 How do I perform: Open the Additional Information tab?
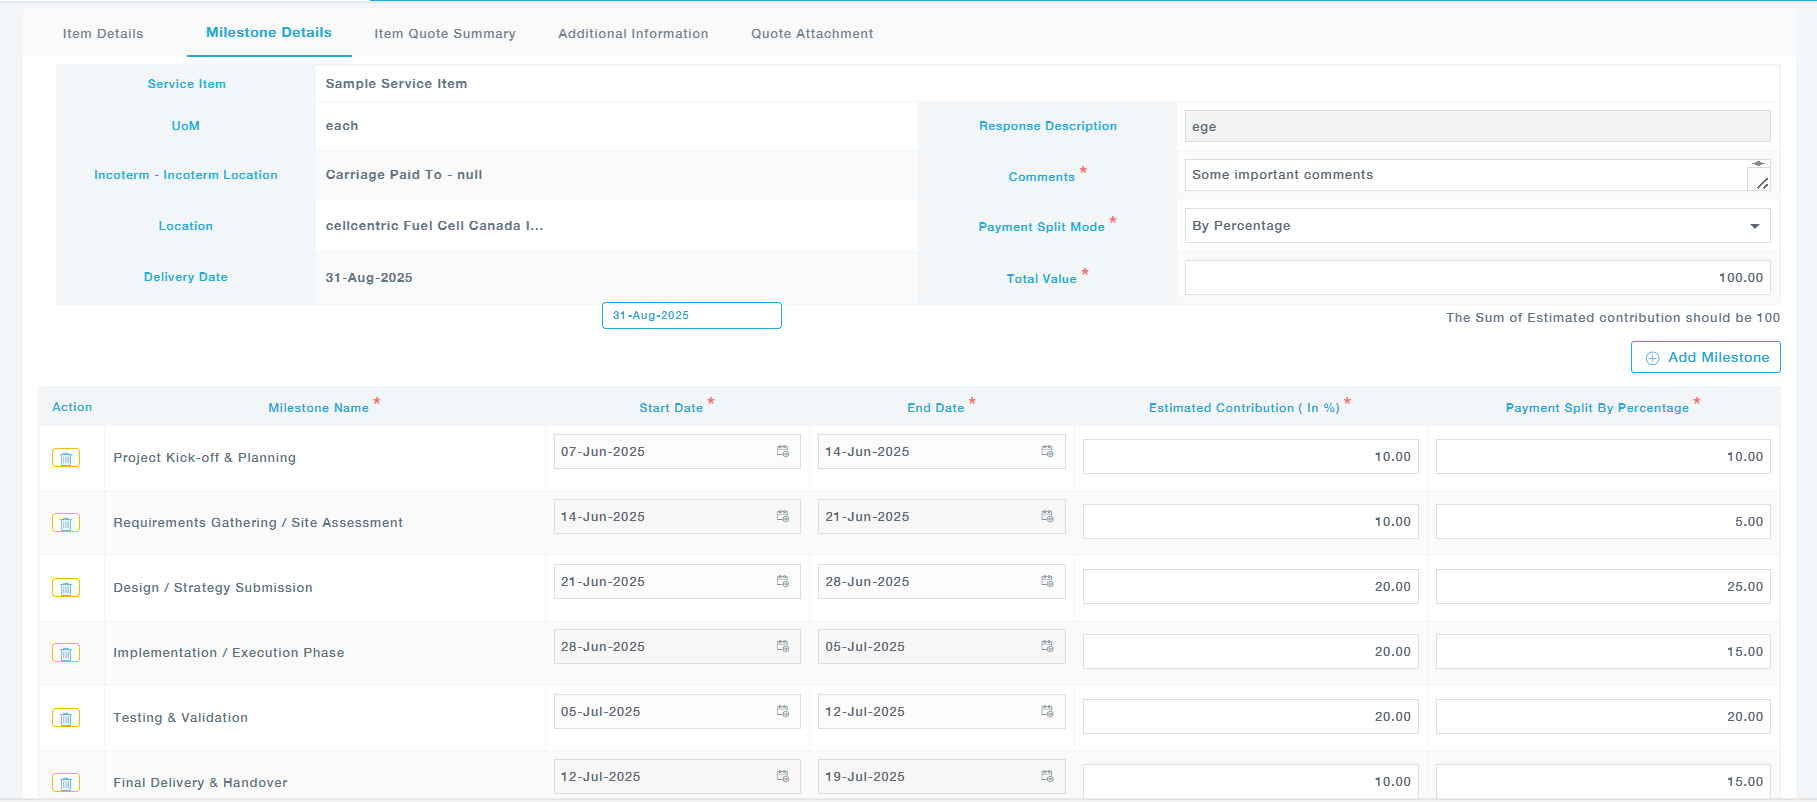(x=633, y=34)
